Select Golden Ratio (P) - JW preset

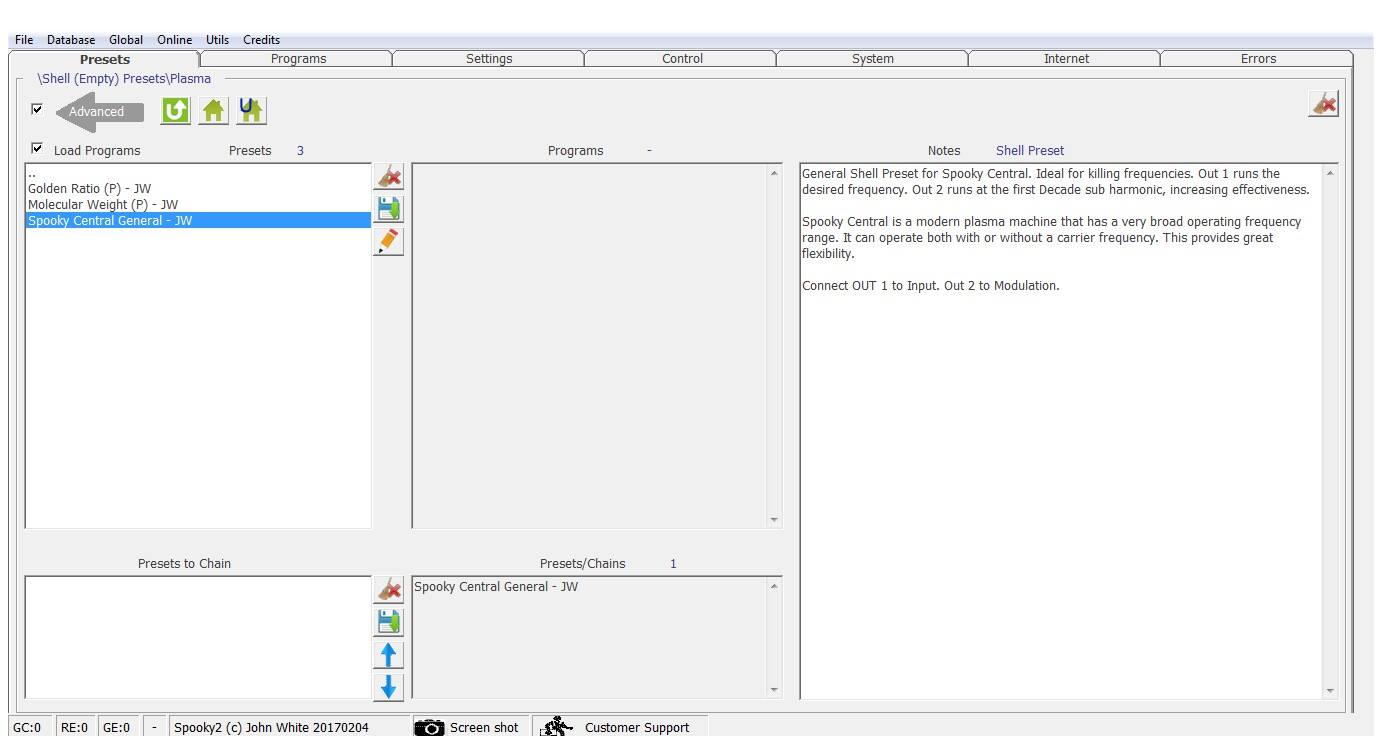(x=198, y=188)
